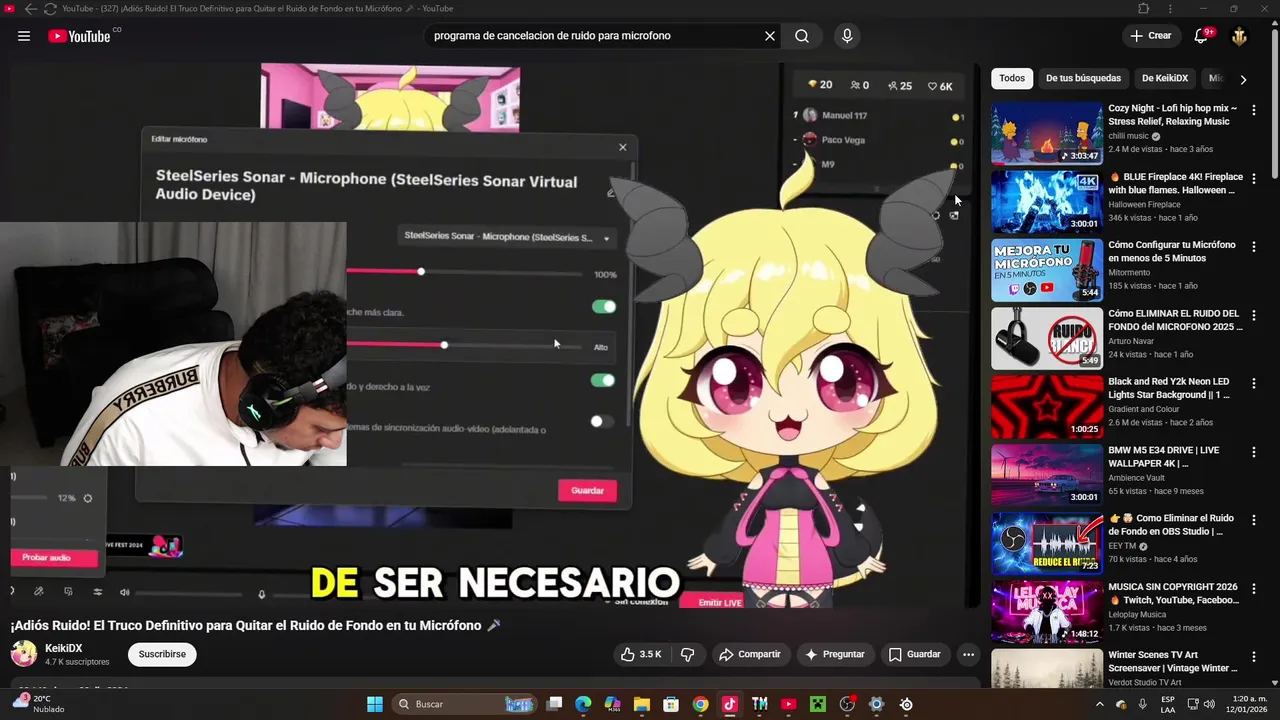Open Reduce el Ruido OBS thumbnail

point(1047,544)
